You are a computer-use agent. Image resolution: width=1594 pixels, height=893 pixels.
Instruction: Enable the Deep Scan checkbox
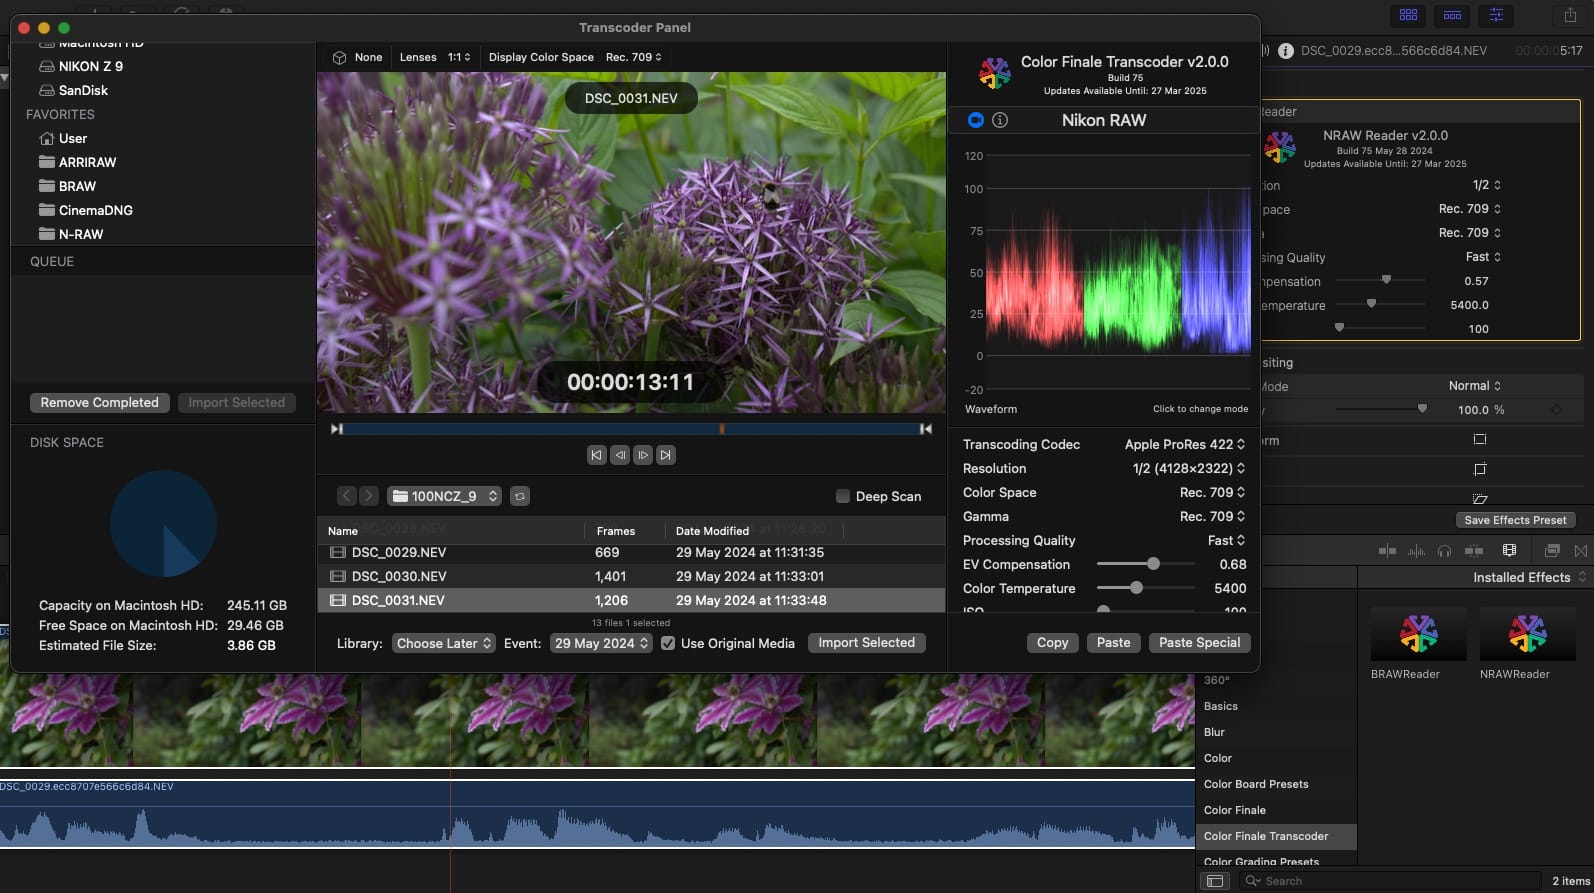(843, 496)
